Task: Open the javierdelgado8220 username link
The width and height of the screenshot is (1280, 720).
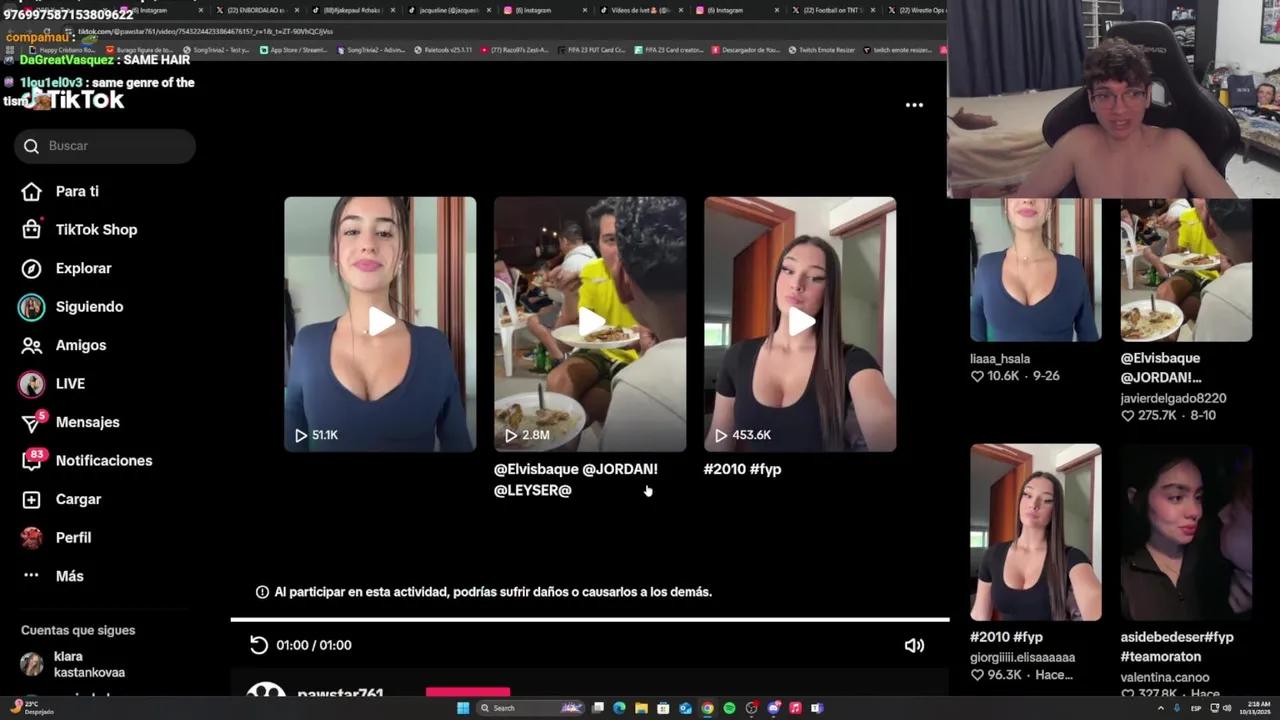Action: [1173, 398]
